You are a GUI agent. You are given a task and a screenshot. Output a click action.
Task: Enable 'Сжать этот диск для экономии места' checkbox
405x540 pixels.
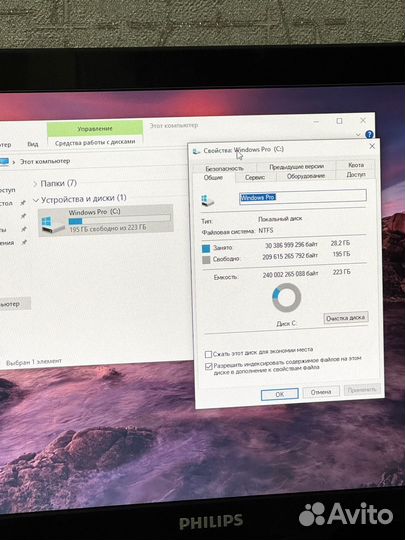[x=208, y=354]
